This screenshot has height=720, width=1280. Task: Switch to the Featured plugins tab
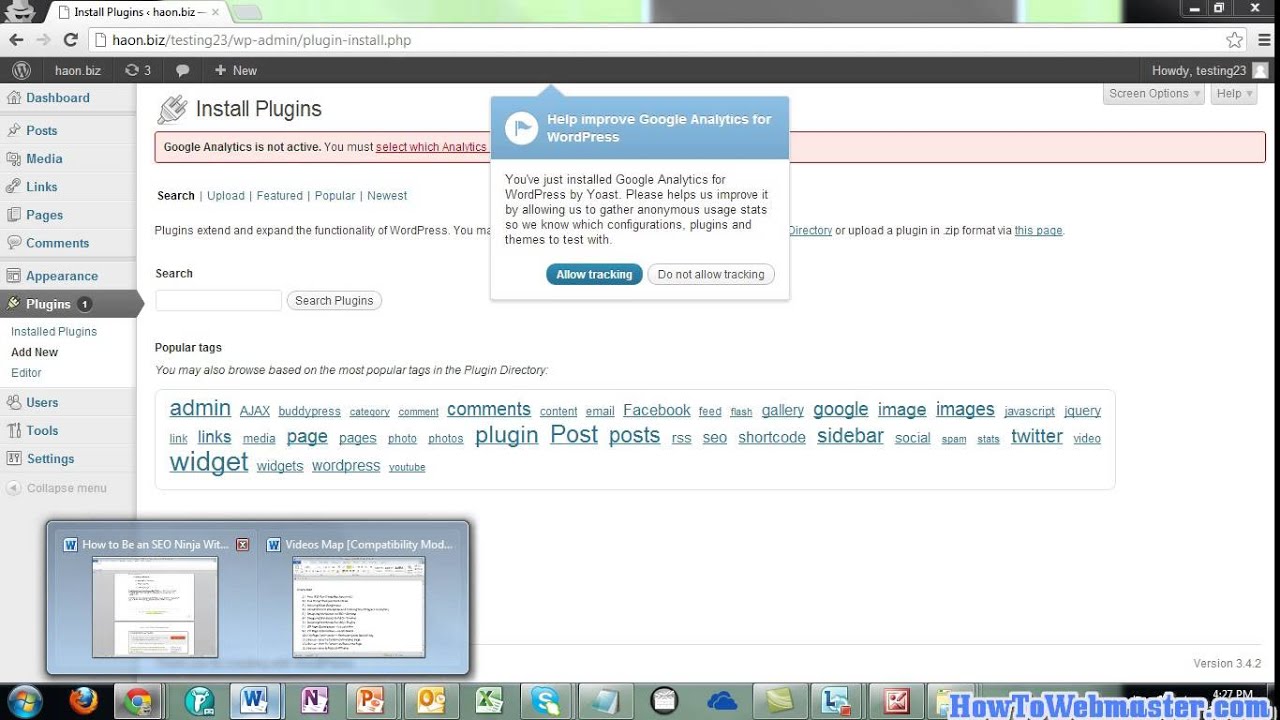(279, 196)
